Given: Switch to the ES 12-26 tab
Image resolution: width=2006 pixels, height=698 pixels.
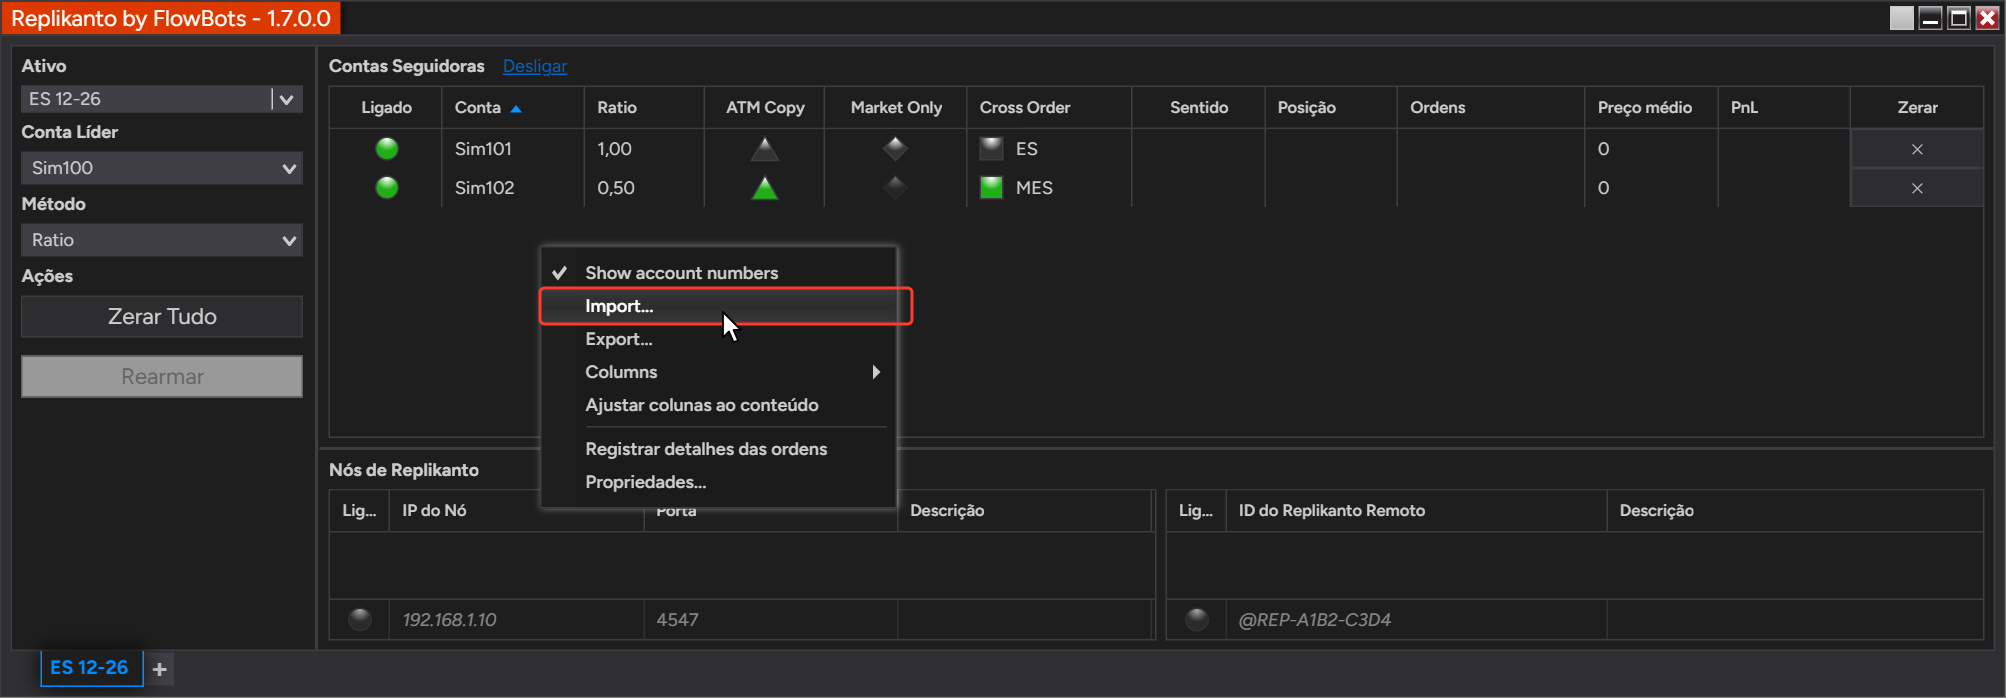Looking at the screenshot, I should (x=90, y=668).
